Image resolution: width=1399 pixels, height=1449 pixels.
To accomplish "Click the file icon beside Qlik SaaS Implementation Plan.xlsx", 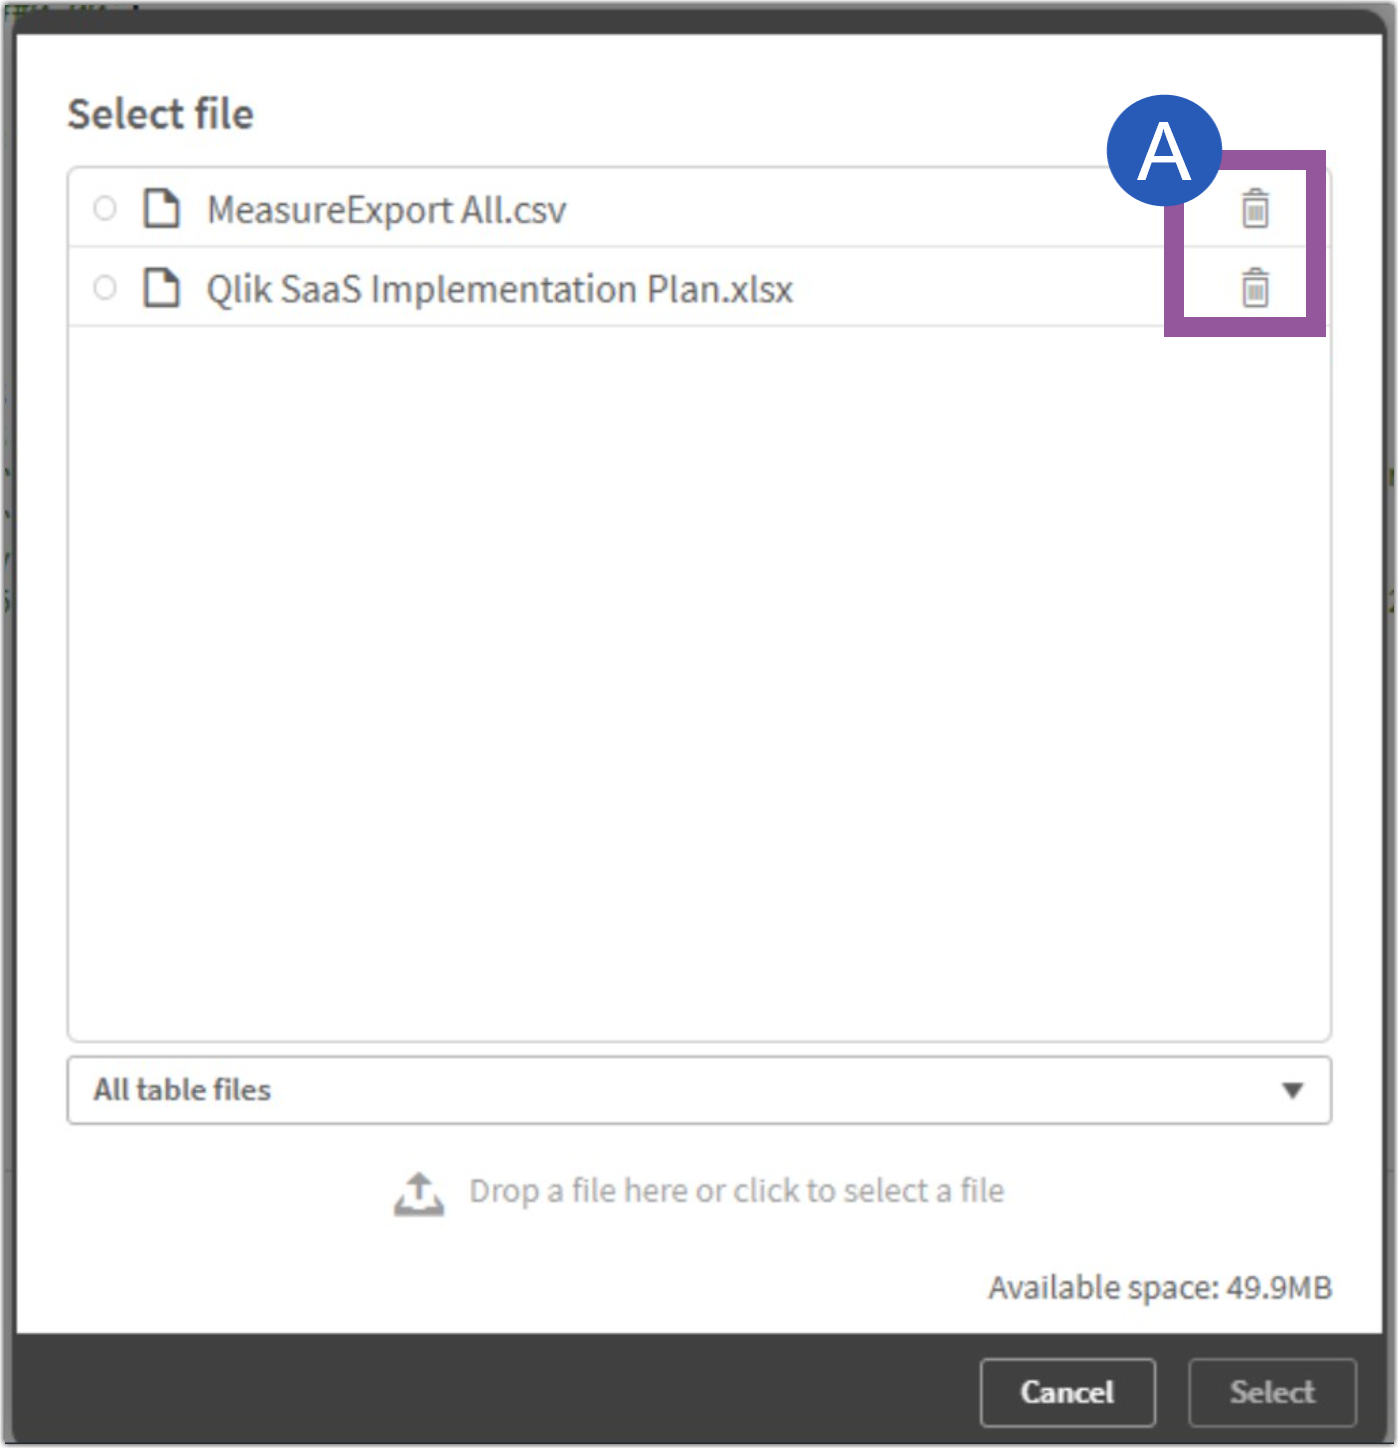I will pos(160,289).
